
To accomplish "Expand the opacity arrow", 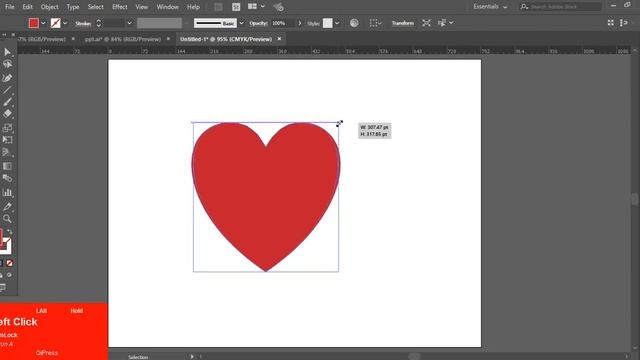I will (300, 23).
